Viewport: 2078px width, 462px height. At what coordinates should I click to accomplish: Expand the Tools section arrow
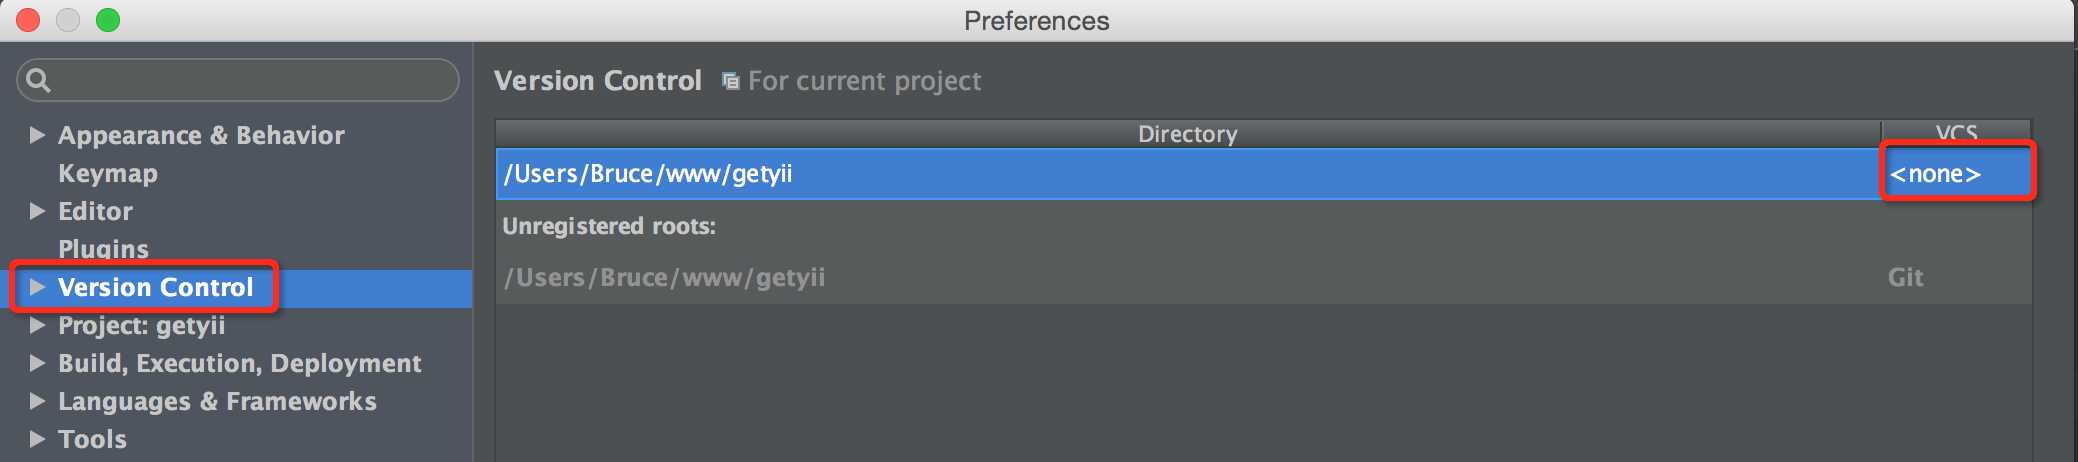click(x=37, y=439)
